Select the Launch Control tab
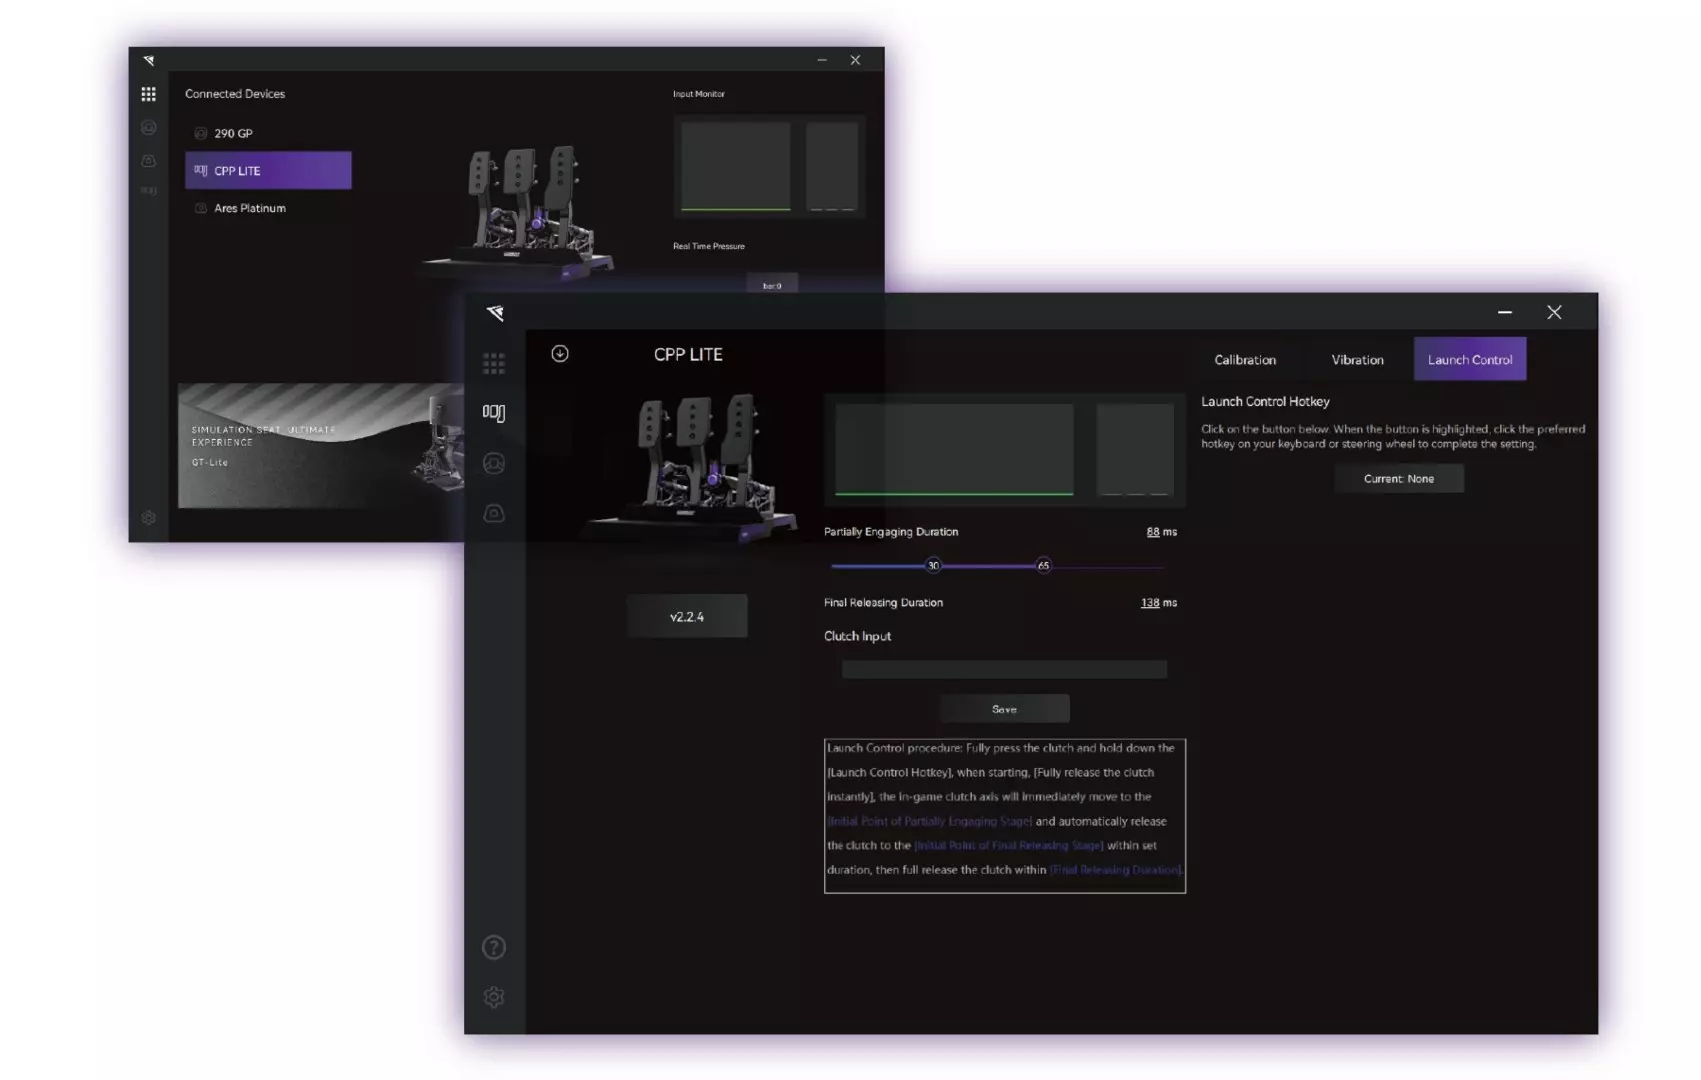Screen dimensions: 1701x1080 (1469, 360)
